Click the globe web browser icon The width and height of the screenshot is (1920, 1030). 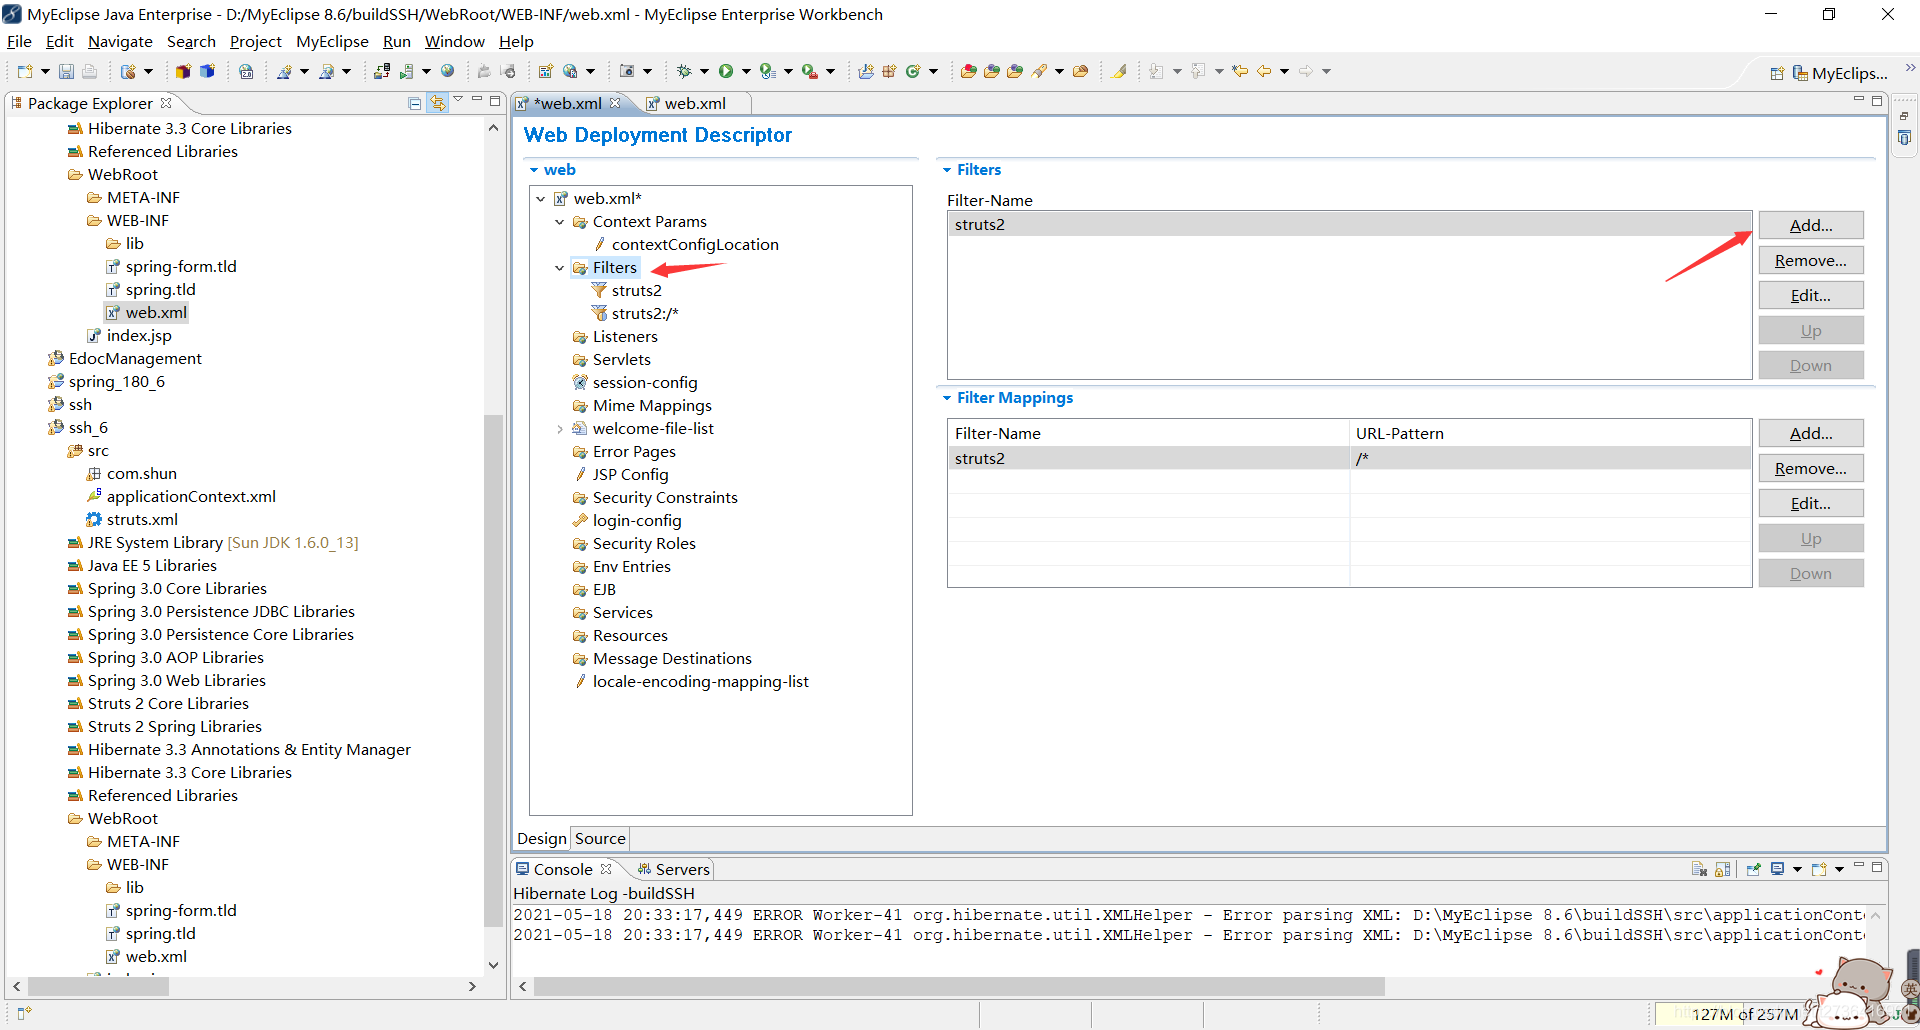tap(448, 71)
